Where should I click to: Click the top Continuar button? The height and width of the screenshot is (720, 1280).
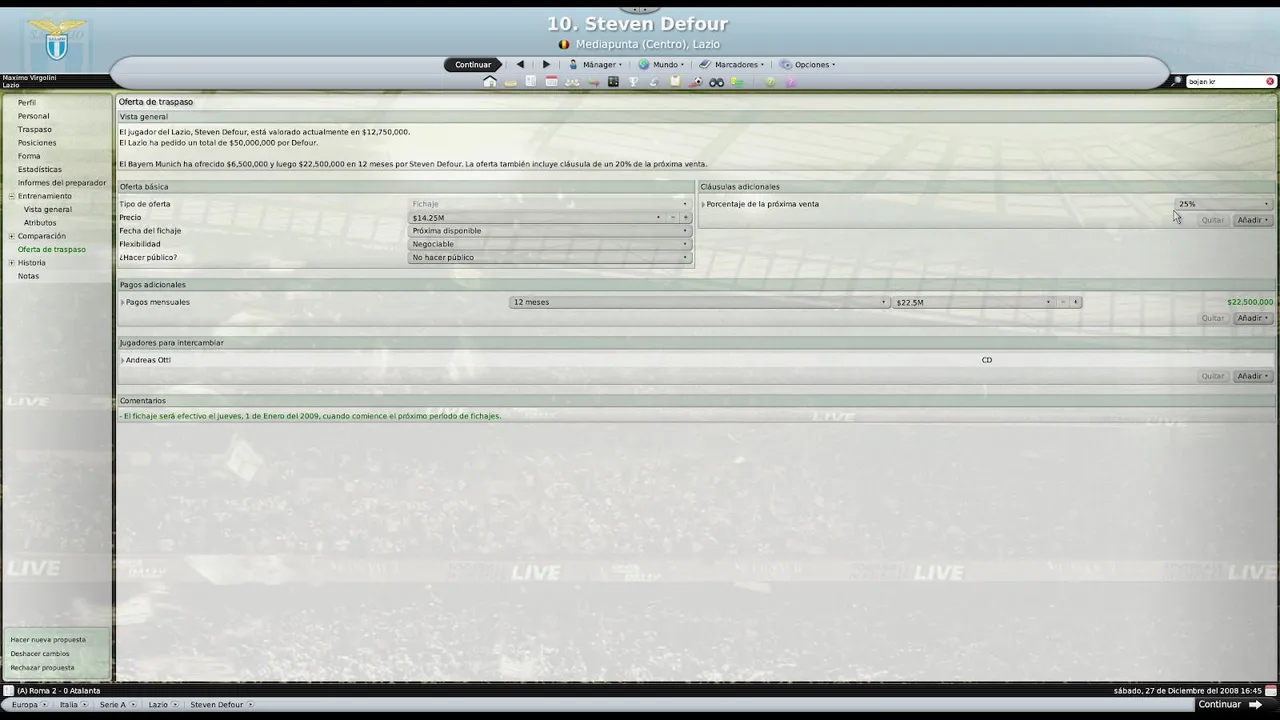[x=473, y=64]
